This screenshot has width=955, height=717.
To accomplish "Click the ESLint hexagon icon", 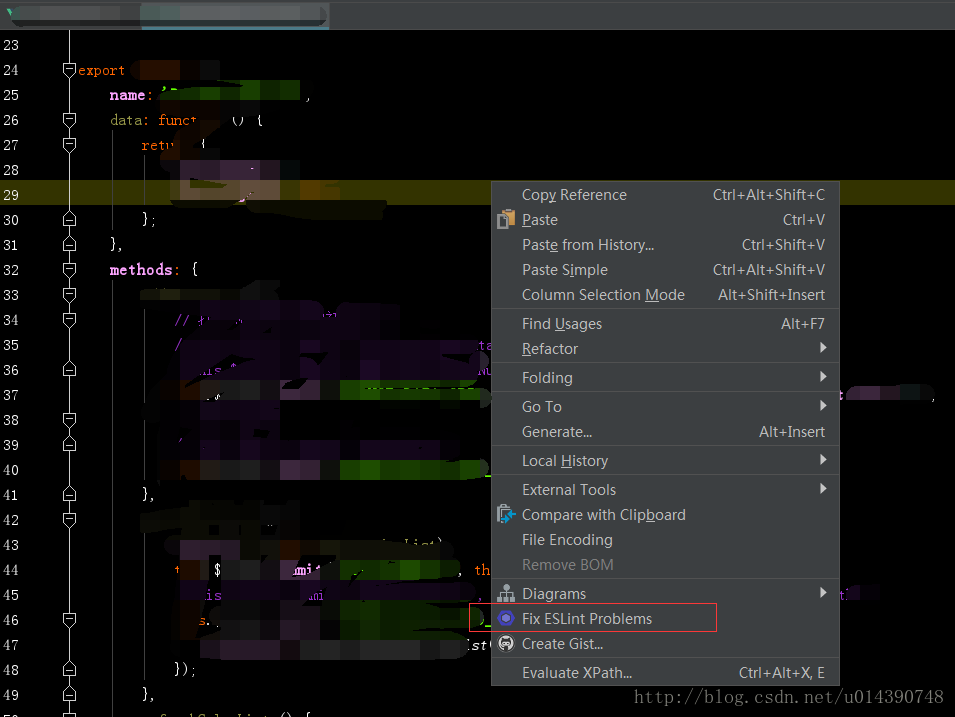I will tap(506, 619).
